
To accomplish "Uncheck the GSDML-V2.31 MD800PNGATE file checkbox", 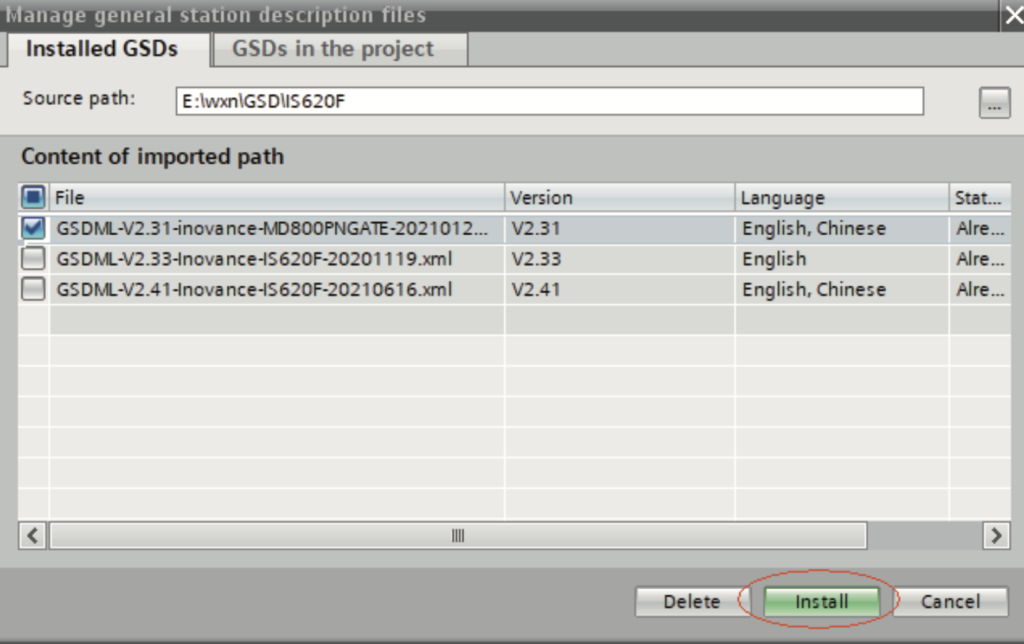I will click(33, 228).
